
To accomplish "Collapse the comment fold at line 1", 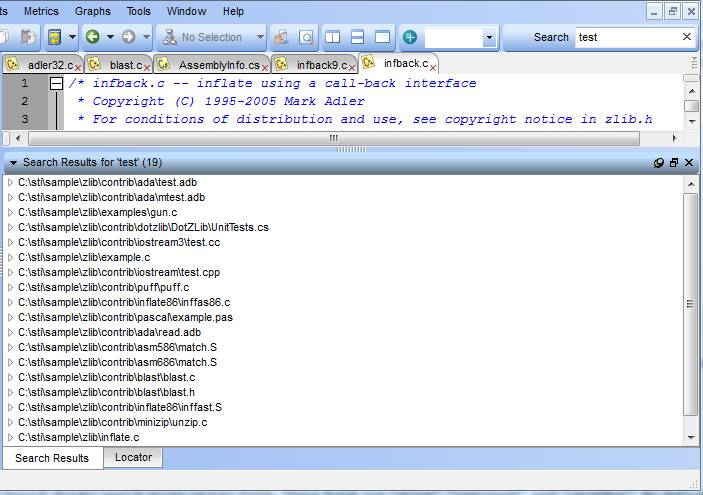I will click(56, 83).
